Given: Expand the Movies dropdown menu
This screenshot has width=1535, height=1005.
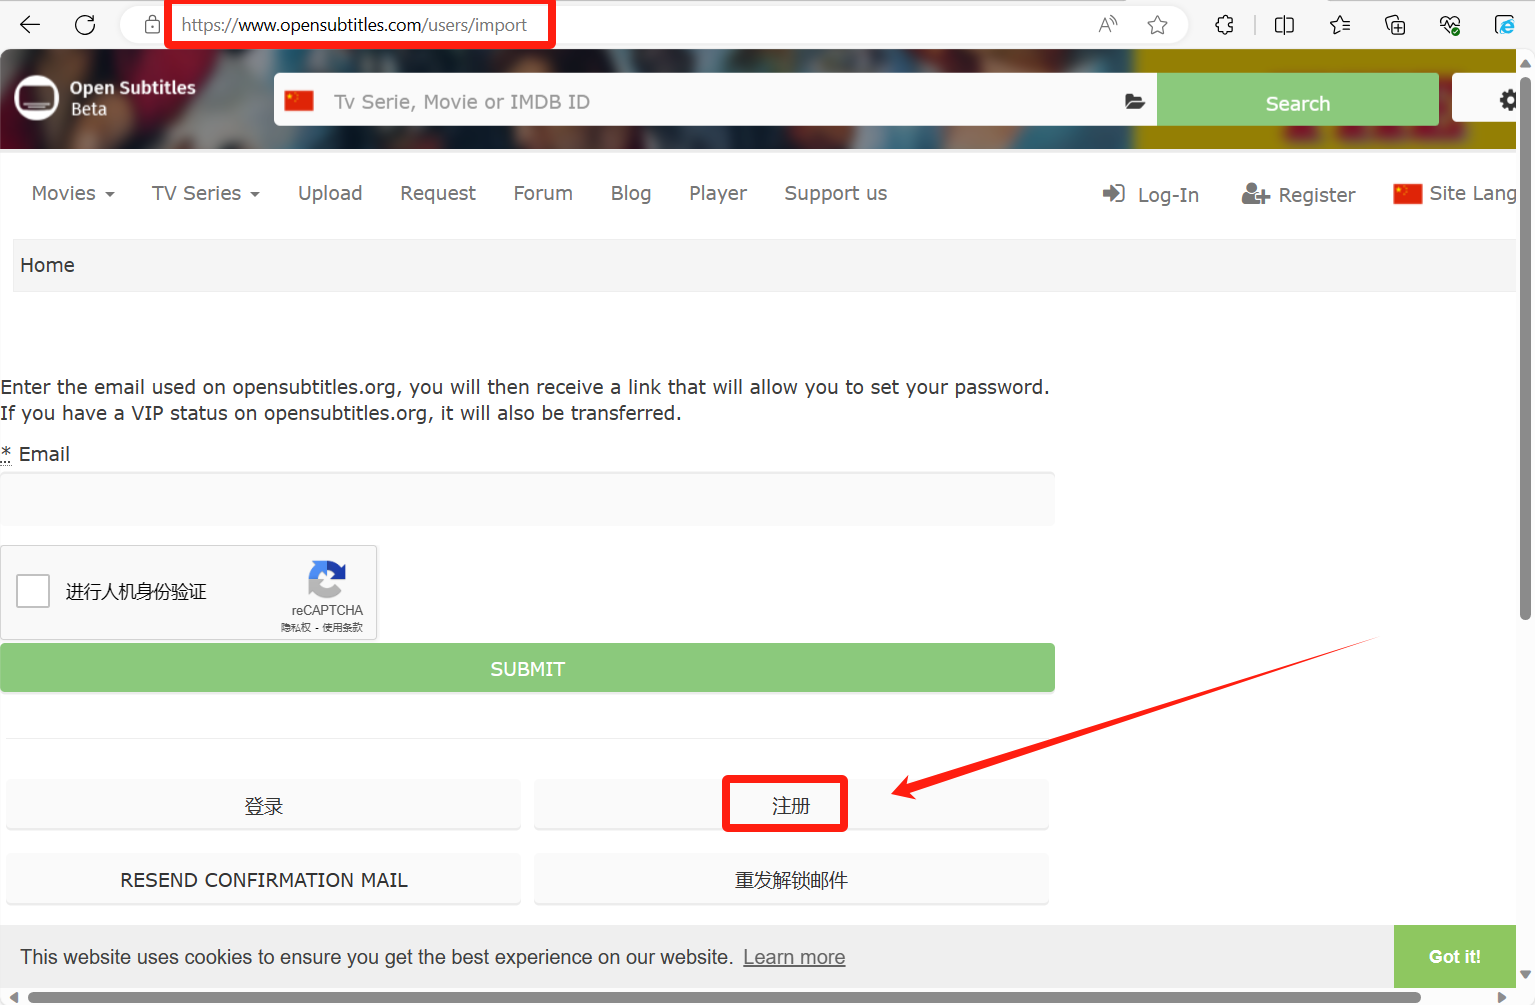Looking at the screenshot, I should coord(73,194).
